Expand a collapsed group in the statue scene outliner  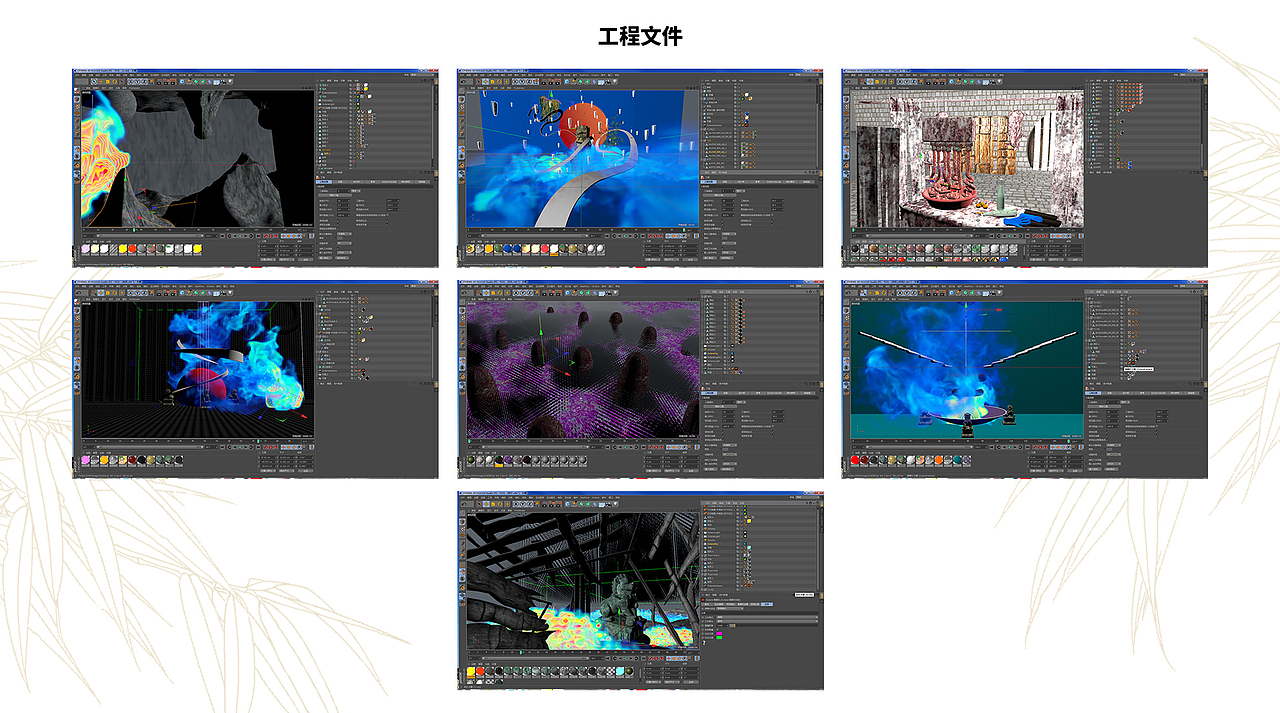(701, 555)
